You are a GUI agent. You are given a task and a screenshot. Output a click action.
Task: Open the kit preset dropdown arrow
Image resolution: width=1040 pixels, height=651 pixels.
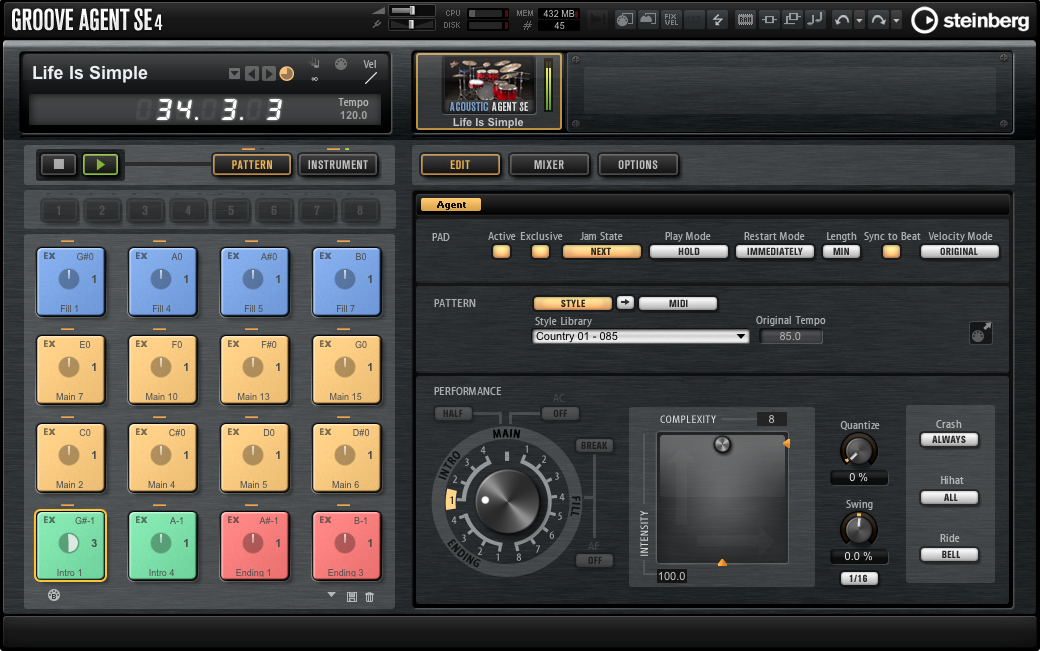[x=234, y=73]
